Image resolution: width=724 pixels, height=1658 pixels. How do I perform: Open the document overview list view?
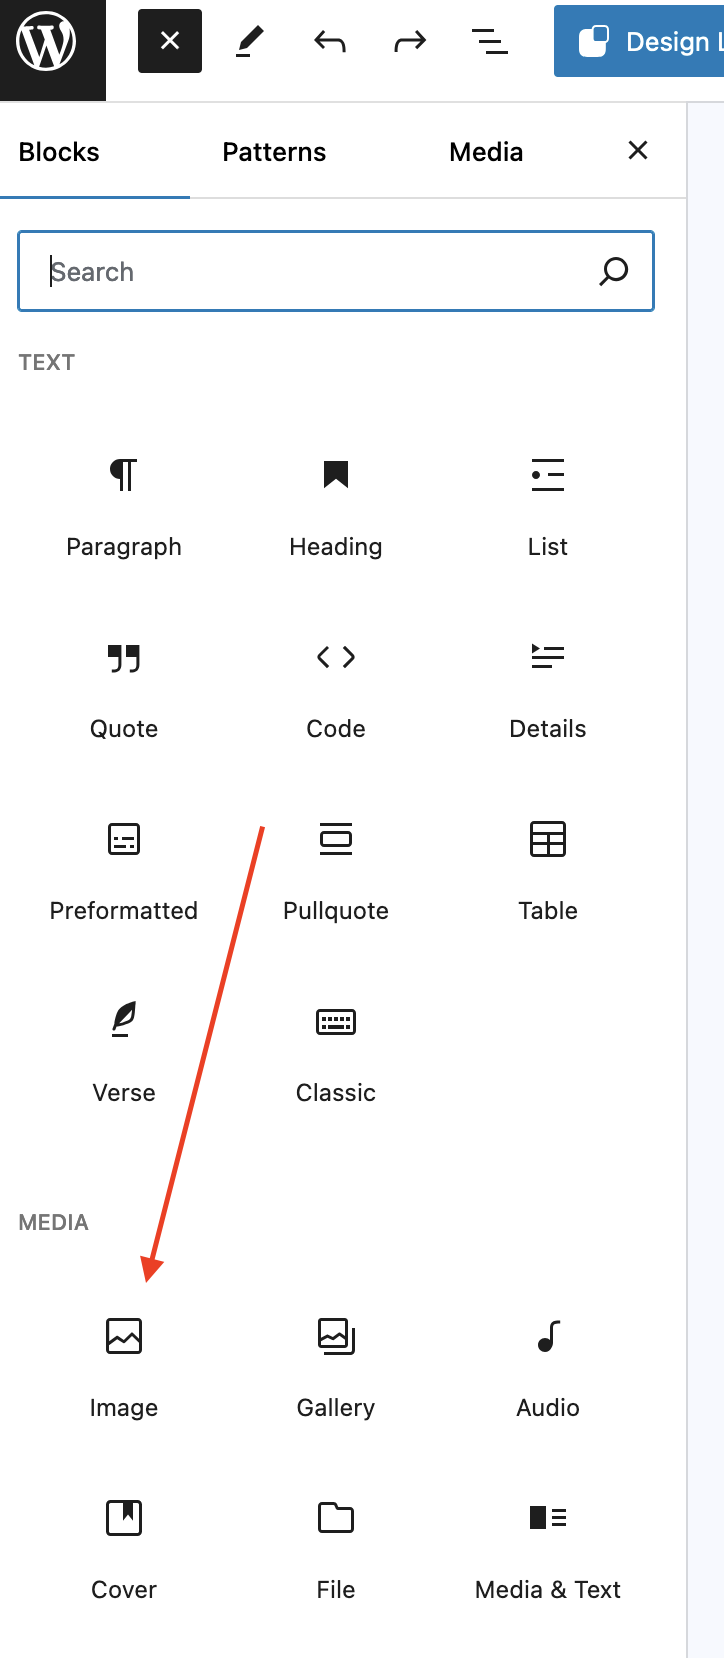(489, 41)
